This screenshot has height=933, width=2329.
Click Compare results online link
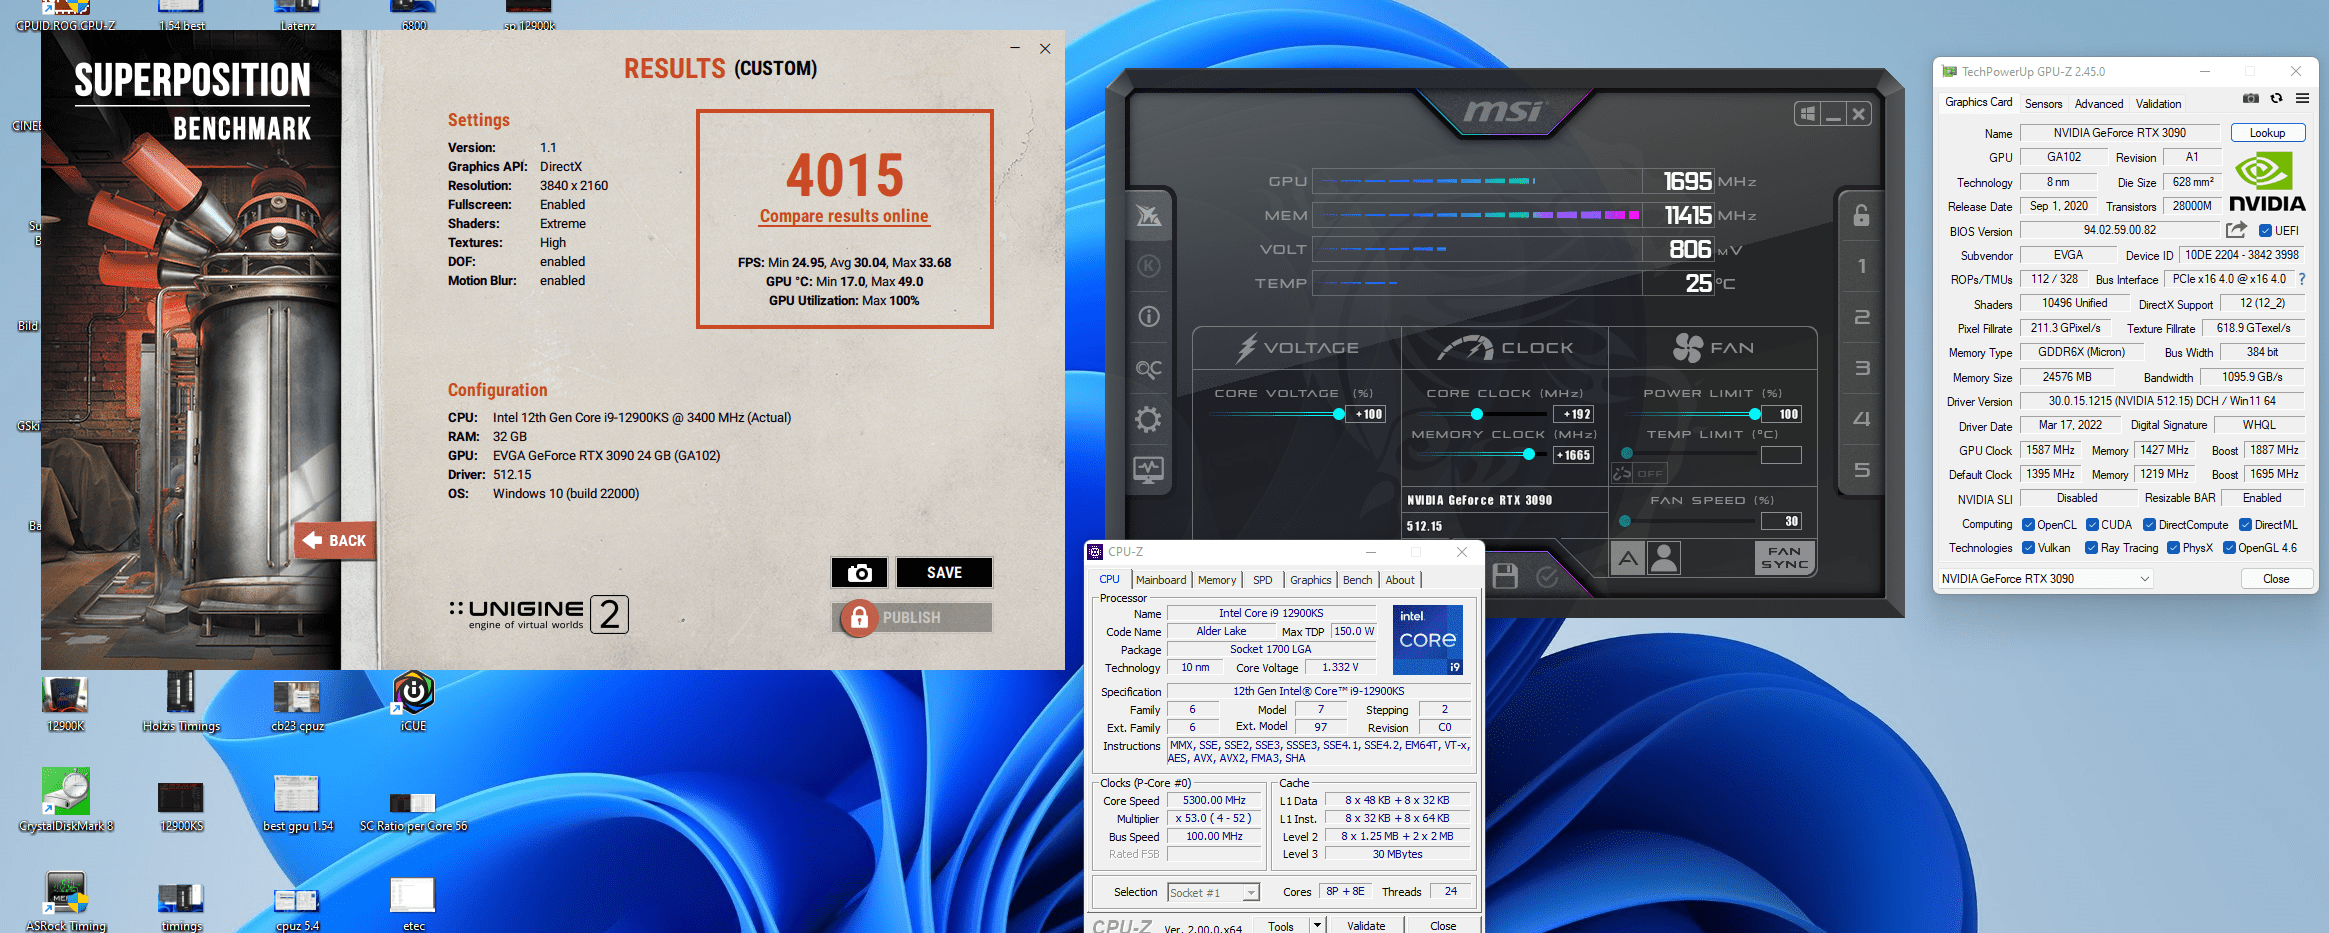pyautogui.click(x=844, y=216)
